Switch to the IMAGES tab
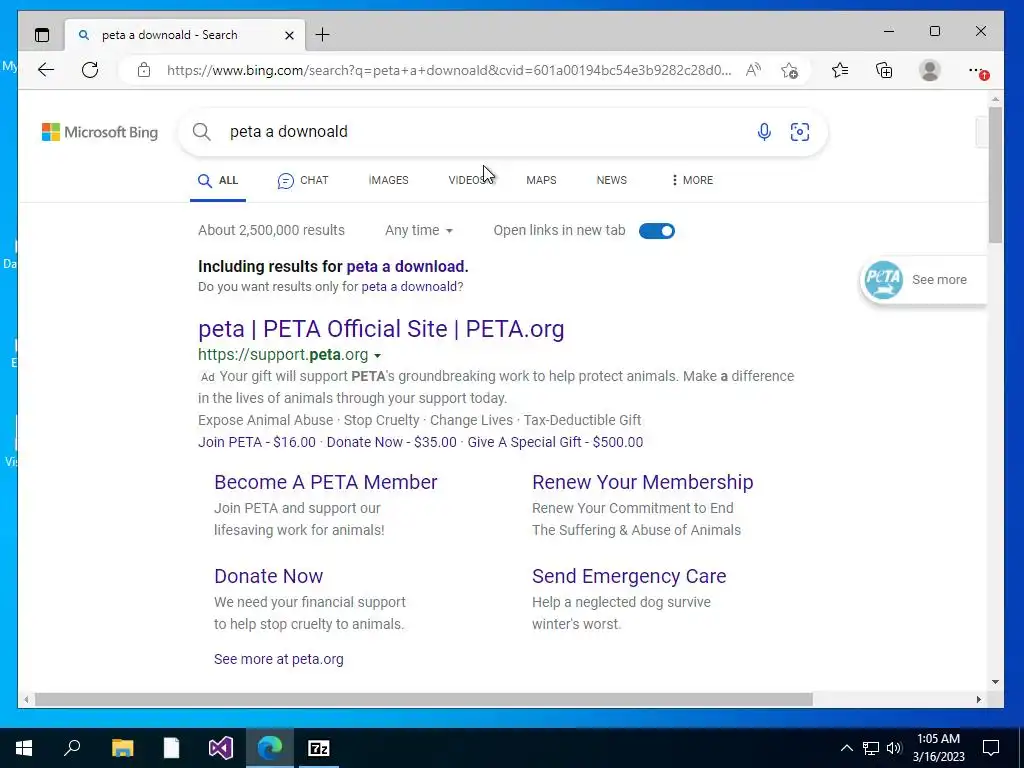 pos(389,180)
